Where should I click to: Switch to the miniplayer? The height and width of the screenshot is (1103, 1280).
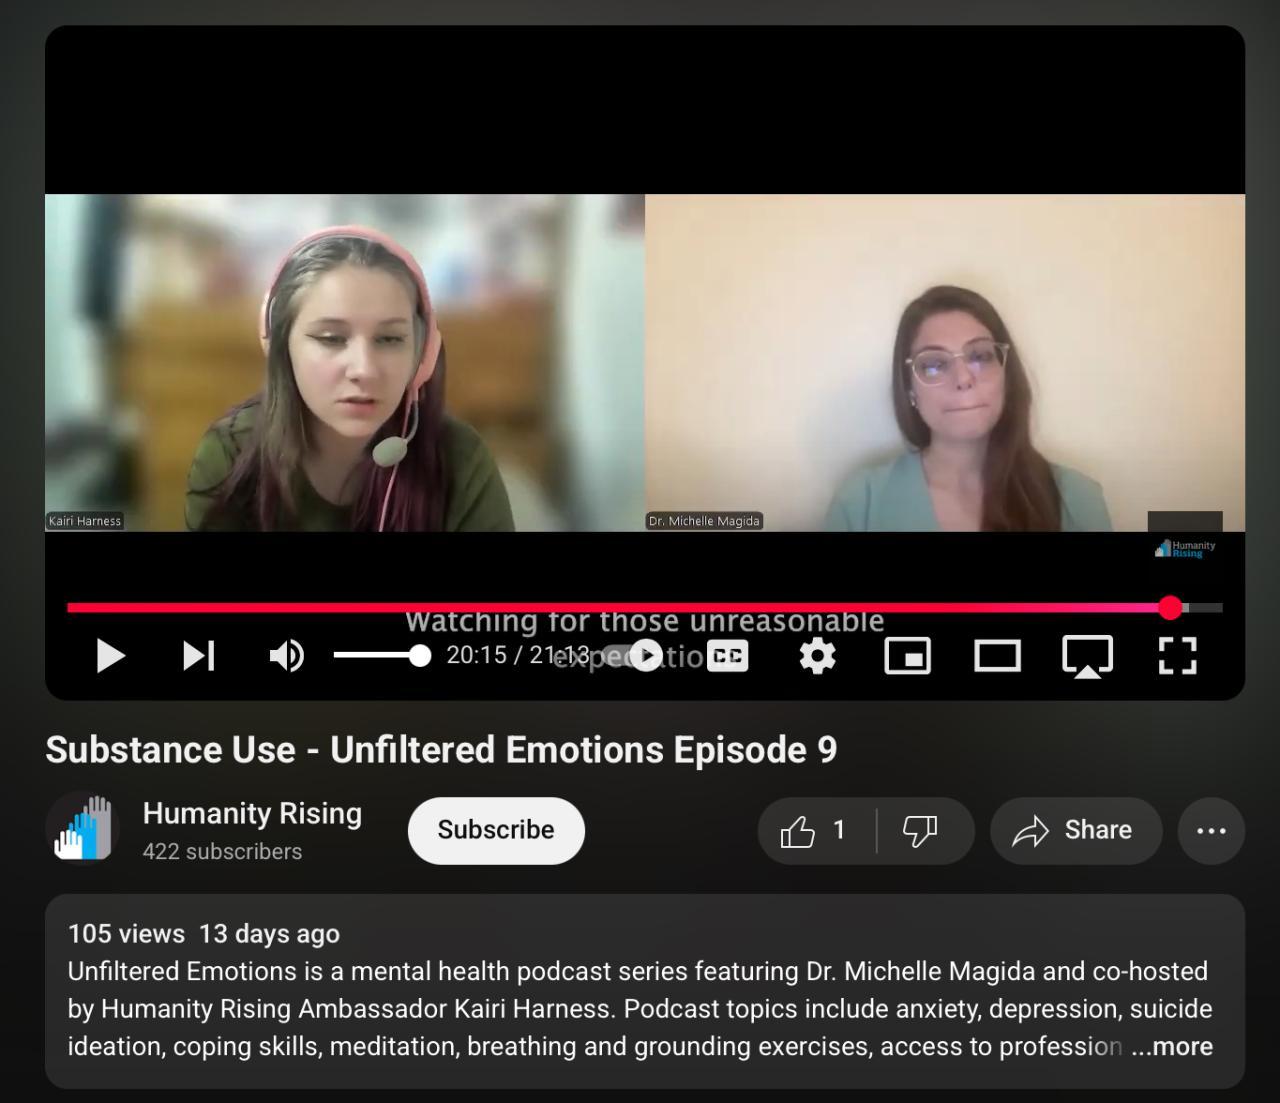pos(908,656)
